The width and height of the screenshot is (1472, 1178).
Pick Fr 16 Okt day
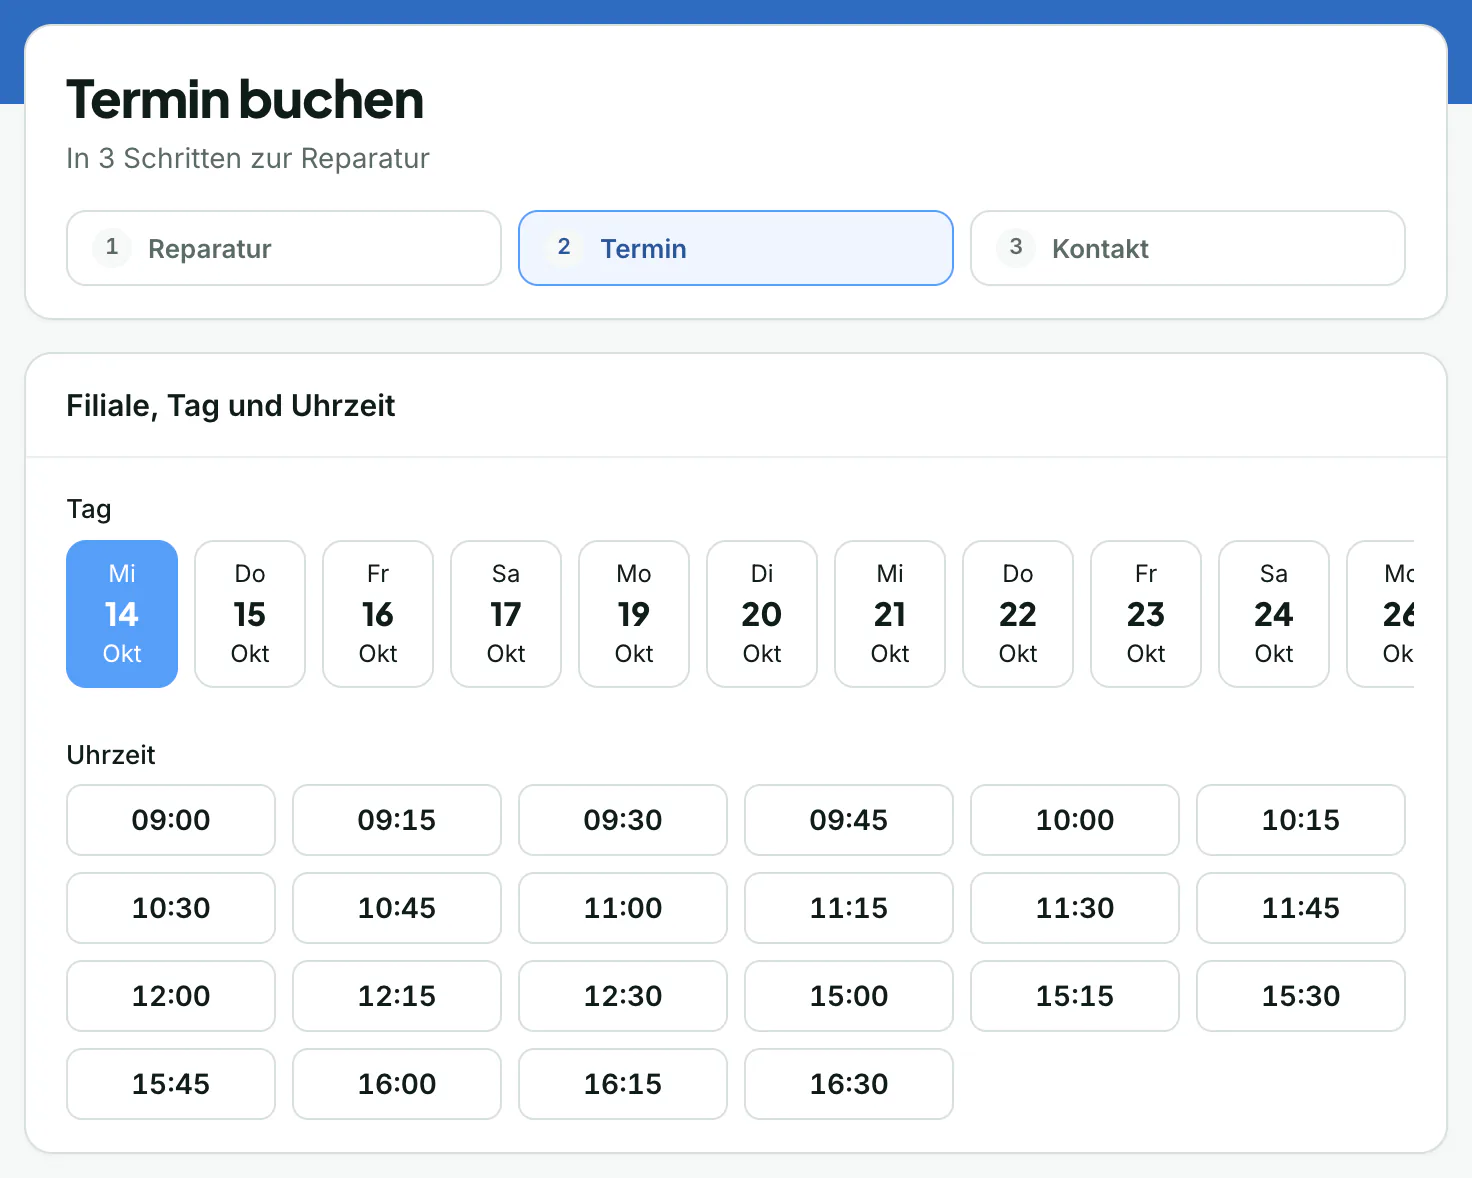pos(378,614)
